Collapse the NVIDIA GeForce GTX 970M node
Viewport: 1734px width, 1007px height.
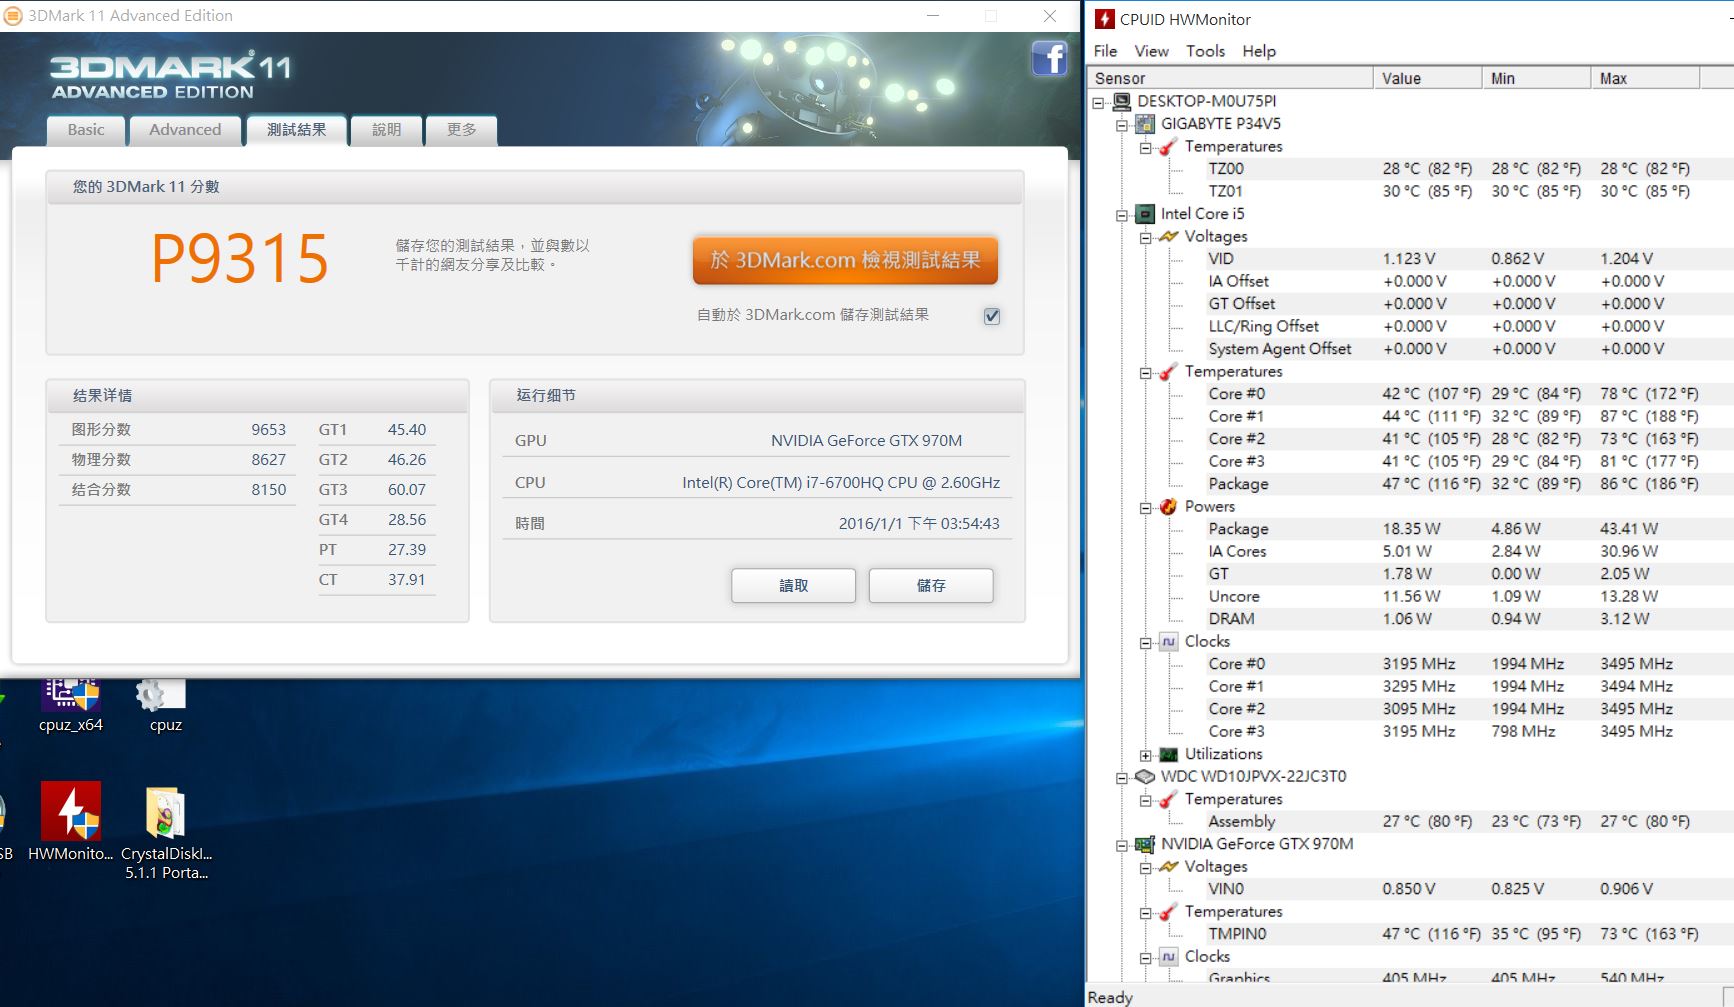pyautogui.click(x=1122, y=845)
